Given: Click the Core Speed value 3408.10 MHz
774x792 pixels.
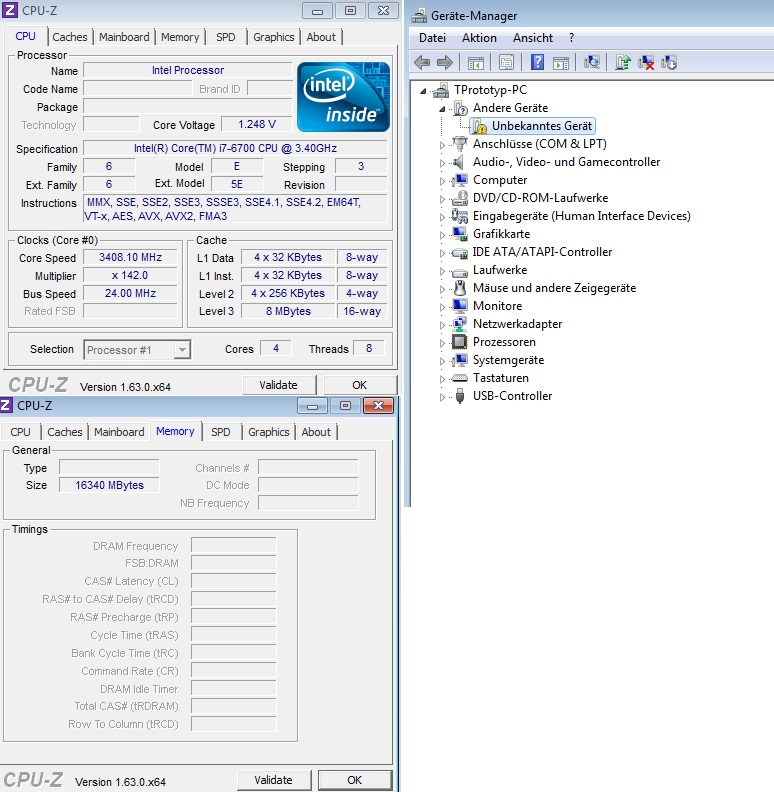Looking at the screenshot, I should click(130, 257).
